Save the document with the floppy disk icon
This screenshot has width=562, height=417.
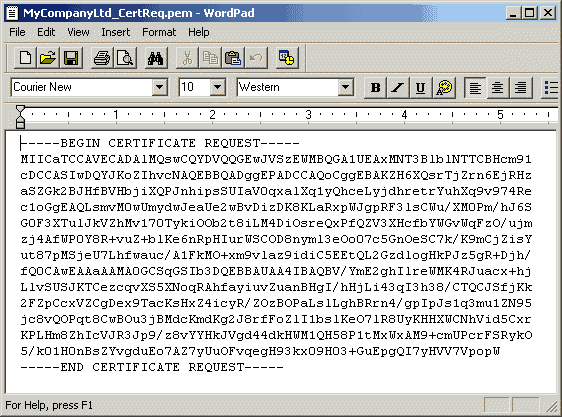point(71,58)
